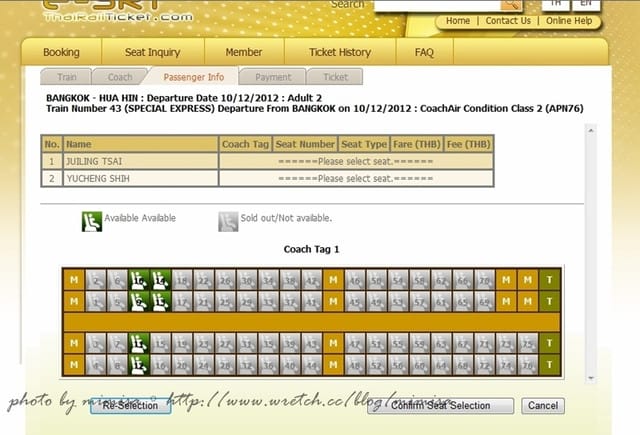Viewport: 640px width, 435px height.
Task: Click the Coach Tag 1 heading
Action: point(311,249)
